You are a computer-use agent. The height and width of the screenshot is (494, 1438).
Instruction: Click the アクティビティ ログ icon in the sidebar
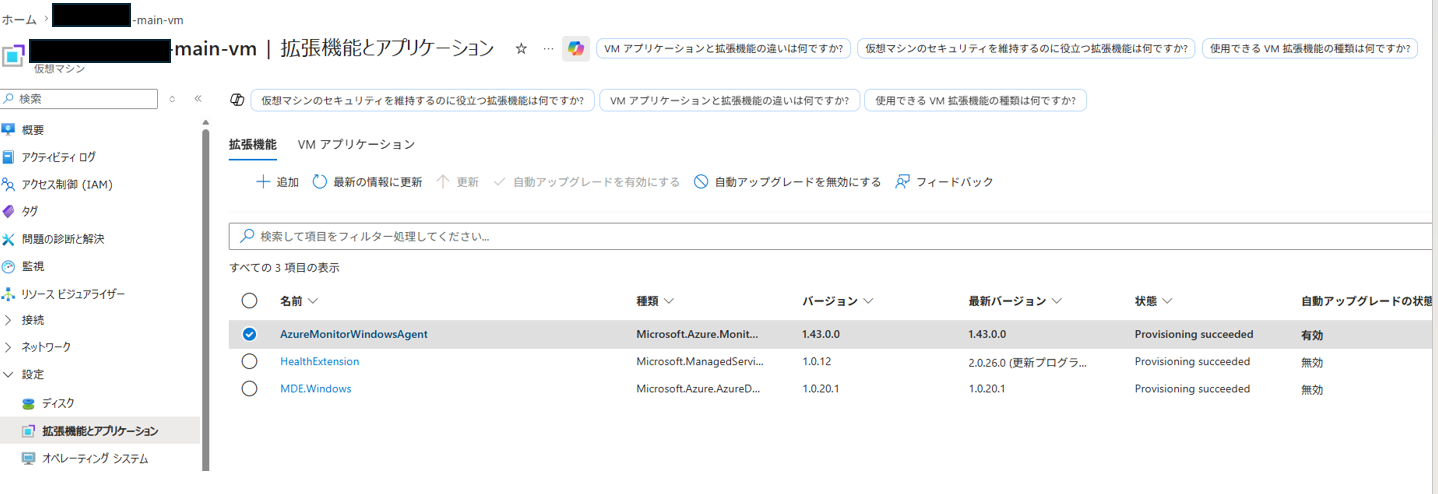coord(9,157)
